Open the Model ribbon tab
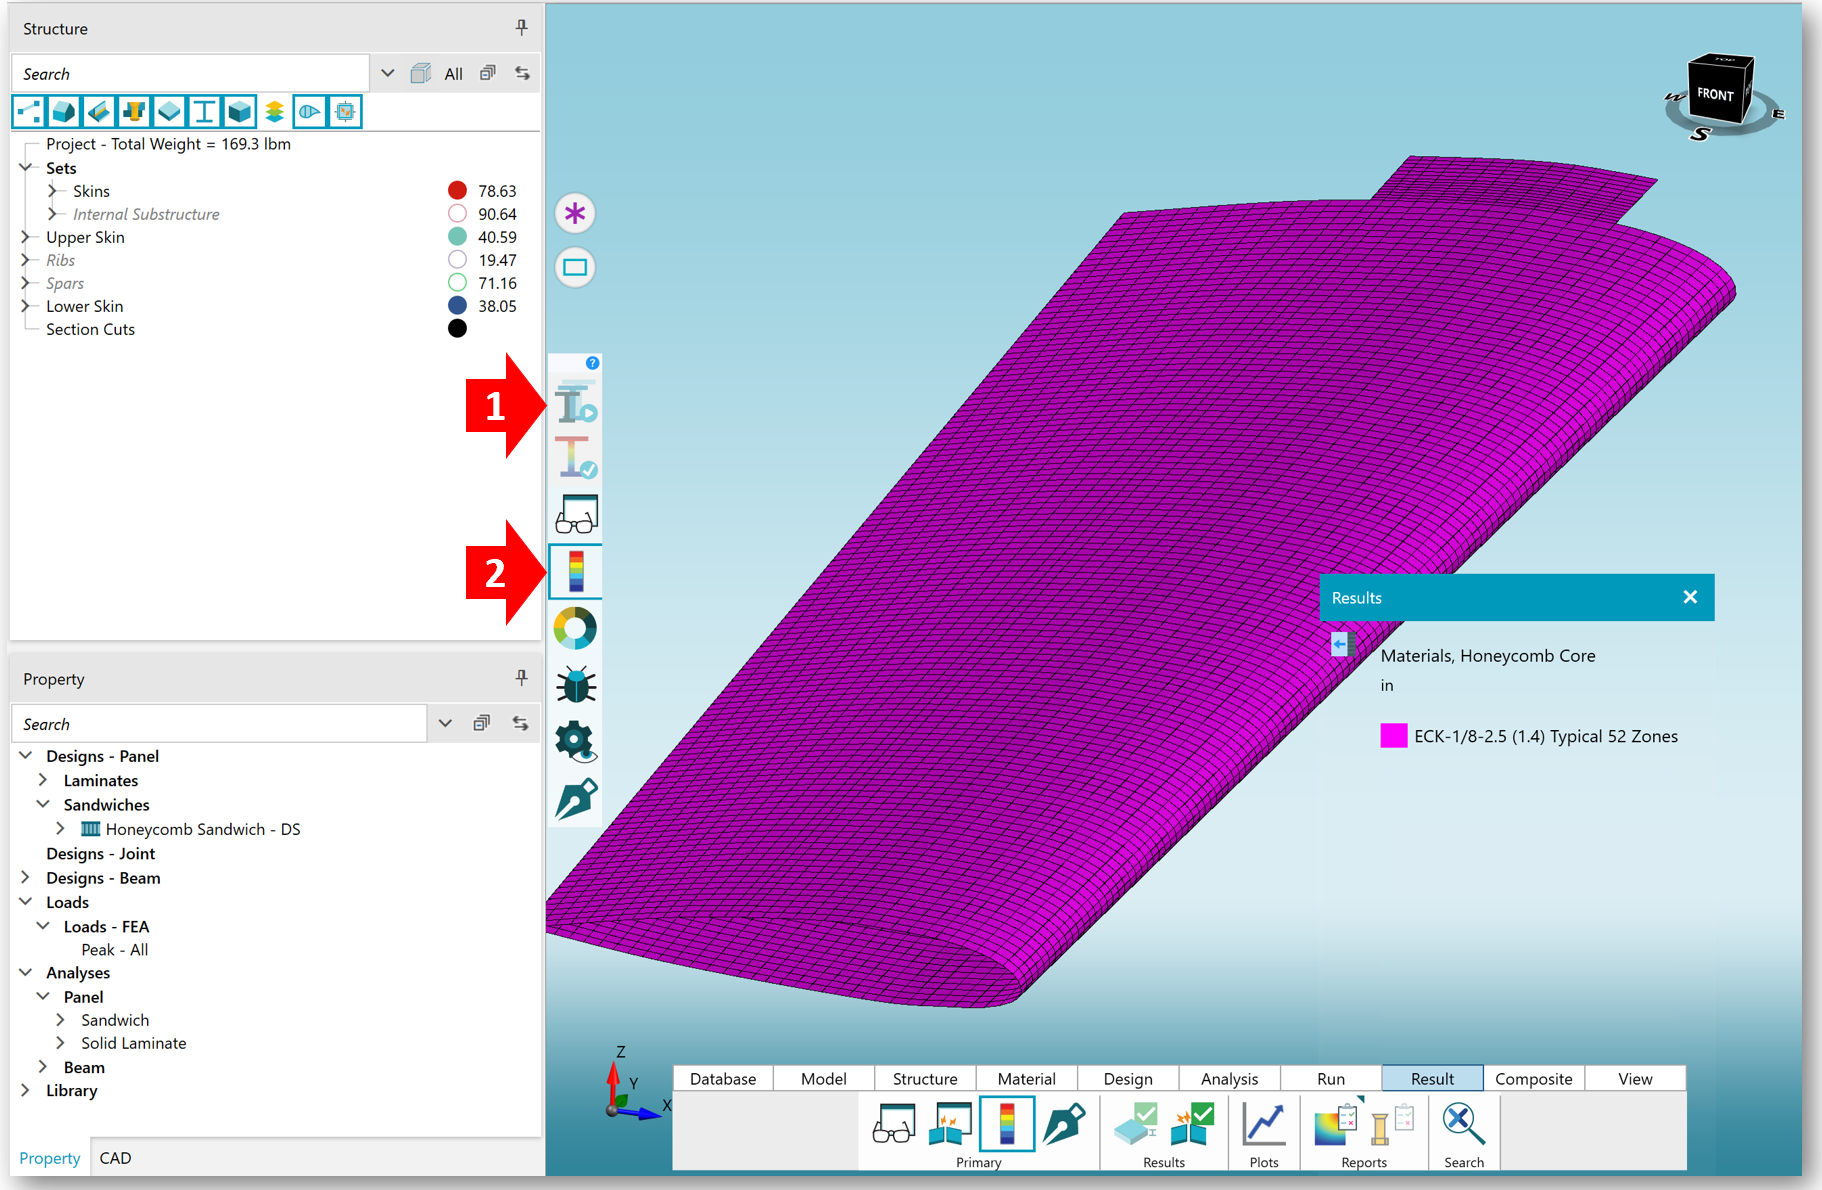The height and width of the screenshot is (1190, 1822). (824, 1078)
